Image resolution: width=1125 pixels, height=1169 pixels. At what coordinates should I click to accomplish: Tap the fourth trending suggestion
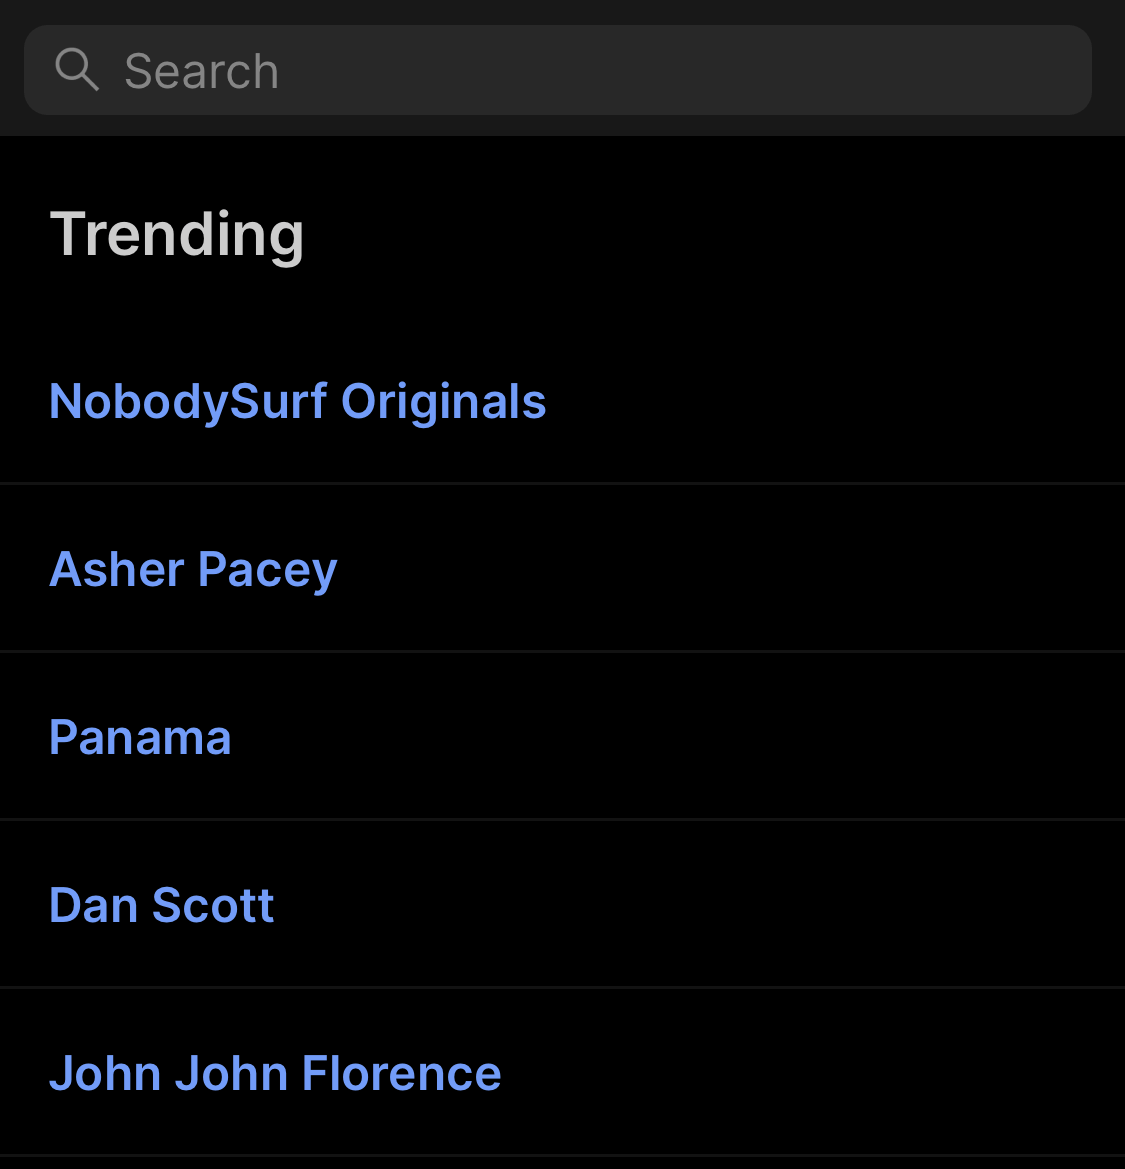pos(161,906)
